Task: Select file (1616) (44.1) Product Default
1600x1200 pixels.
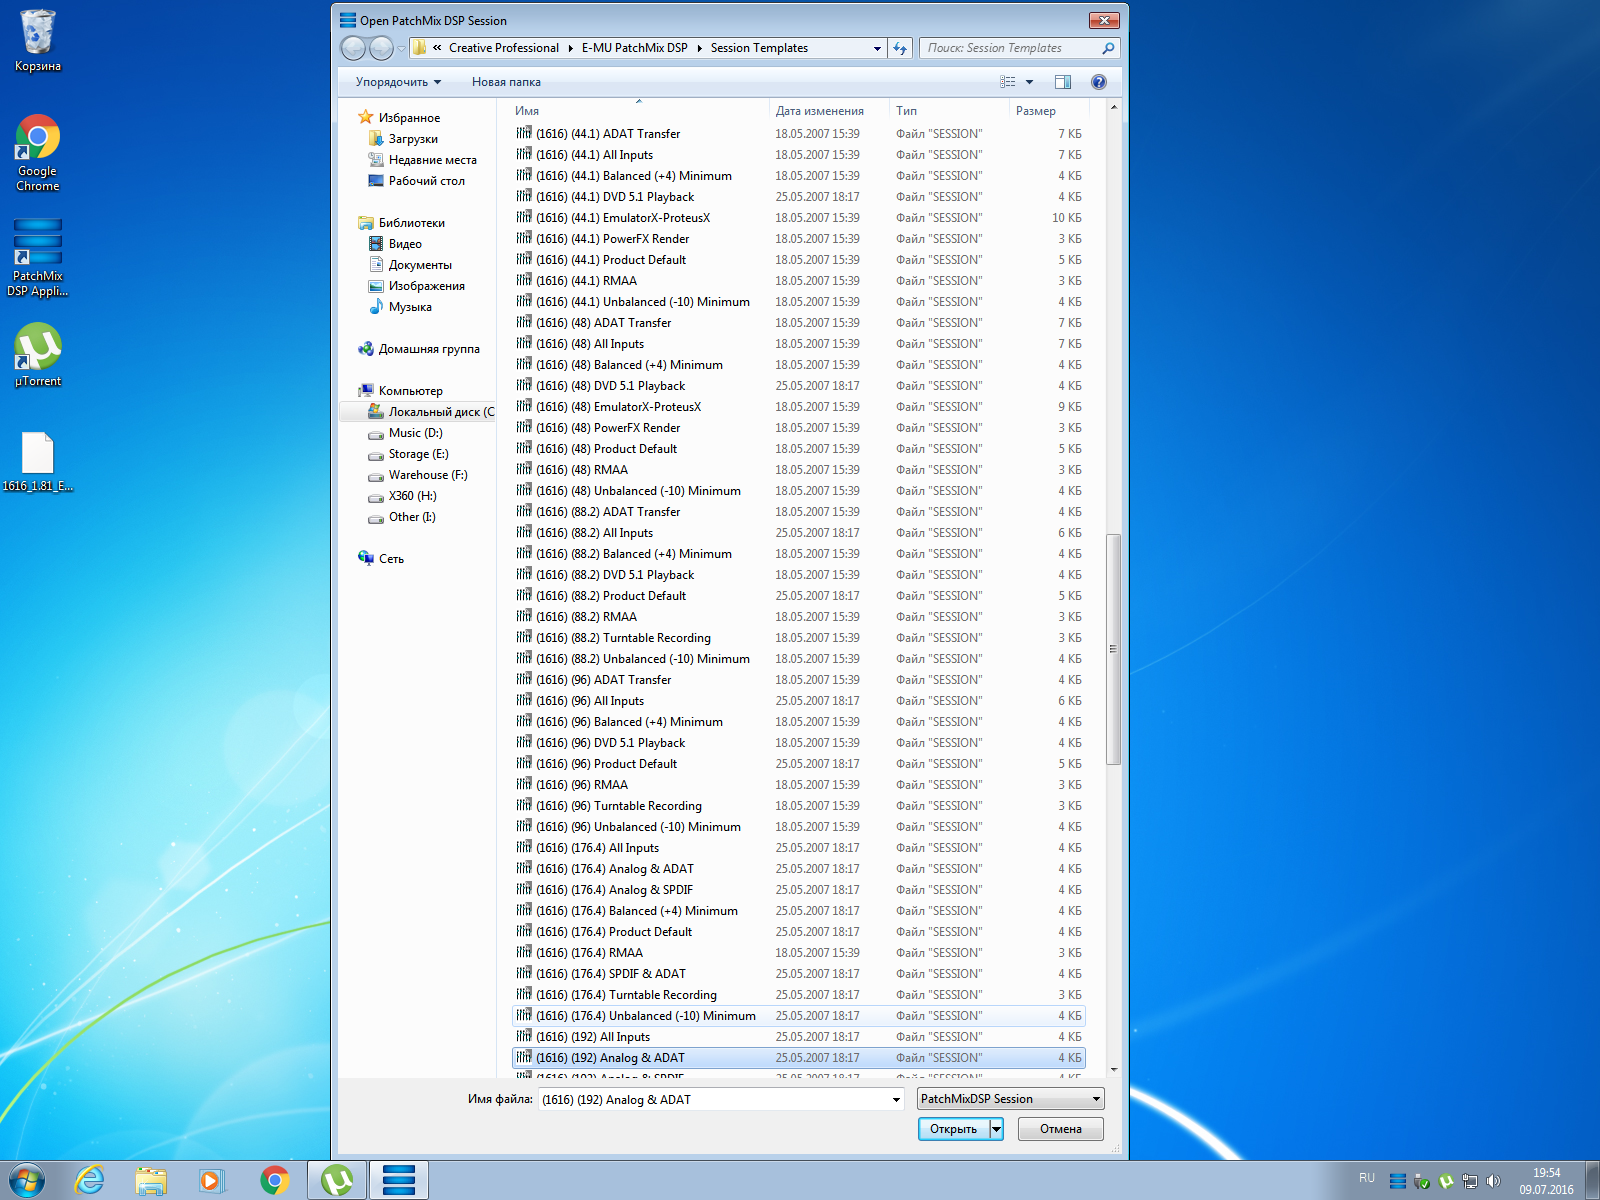Action: coord(799,260)
